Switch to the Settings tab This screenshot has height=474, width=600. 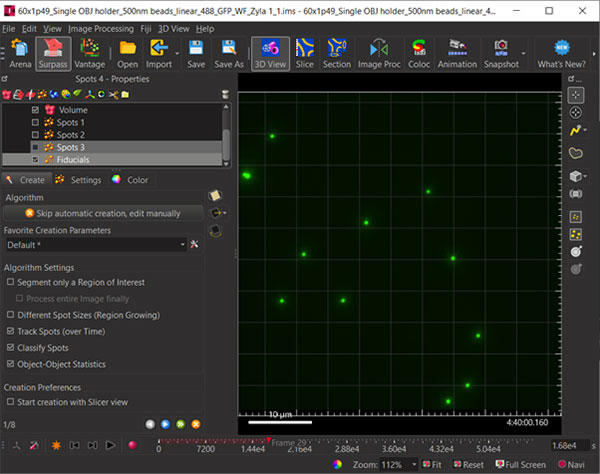pyautogui.click(x=78, y=180)
